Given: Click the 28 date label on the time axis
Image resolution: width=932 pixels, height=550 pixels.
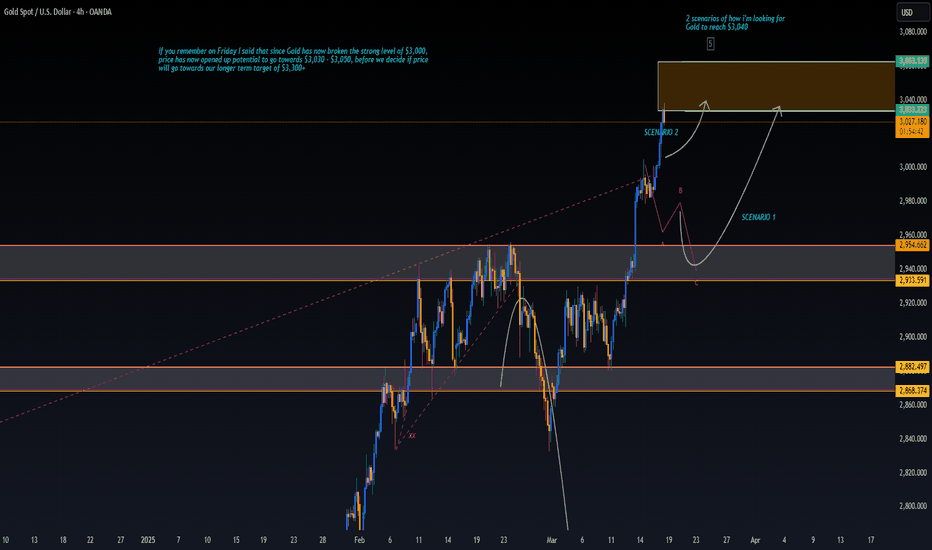Looking at the screenshot, I should click(x=323, y=540).
